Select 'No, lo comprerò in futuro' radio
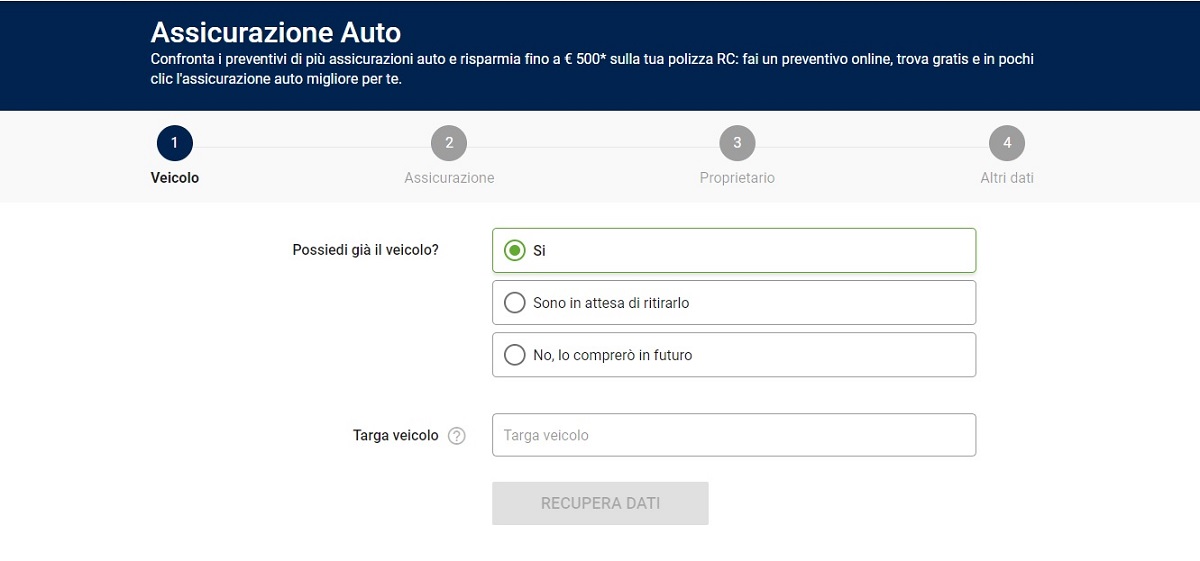Screen dimensions: 1200x561 point(515,355)
